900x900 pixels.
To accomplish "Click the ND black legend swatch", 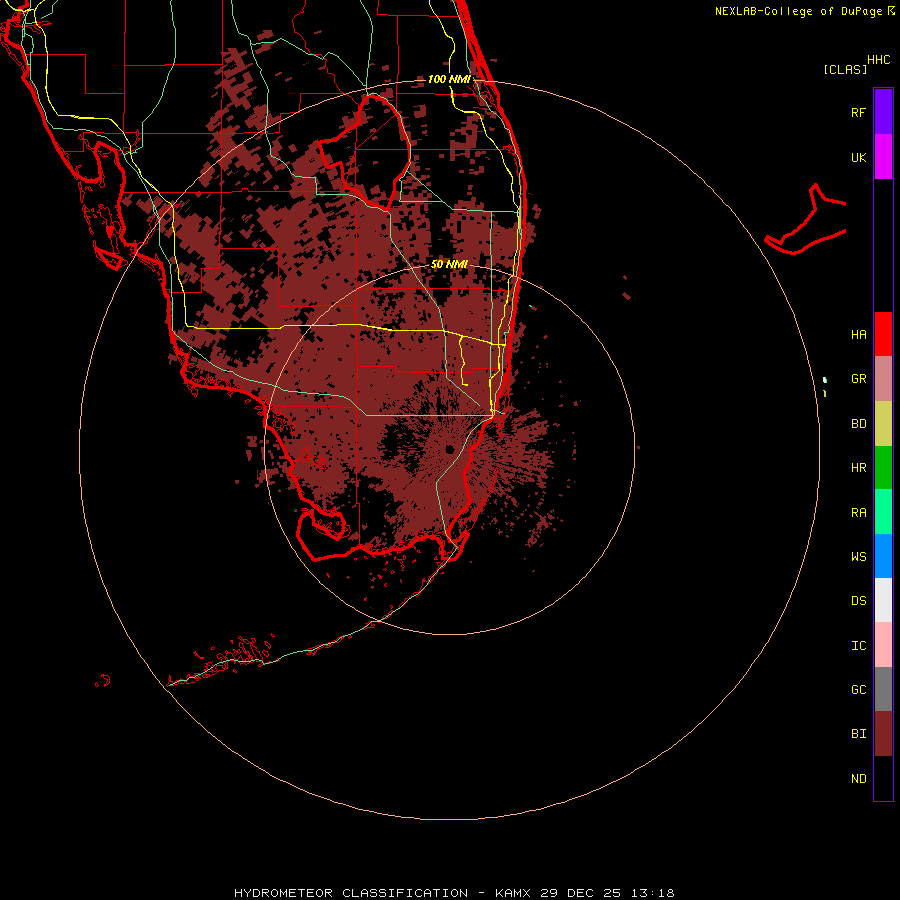I will pyautogui.click(x=883, y=778).
